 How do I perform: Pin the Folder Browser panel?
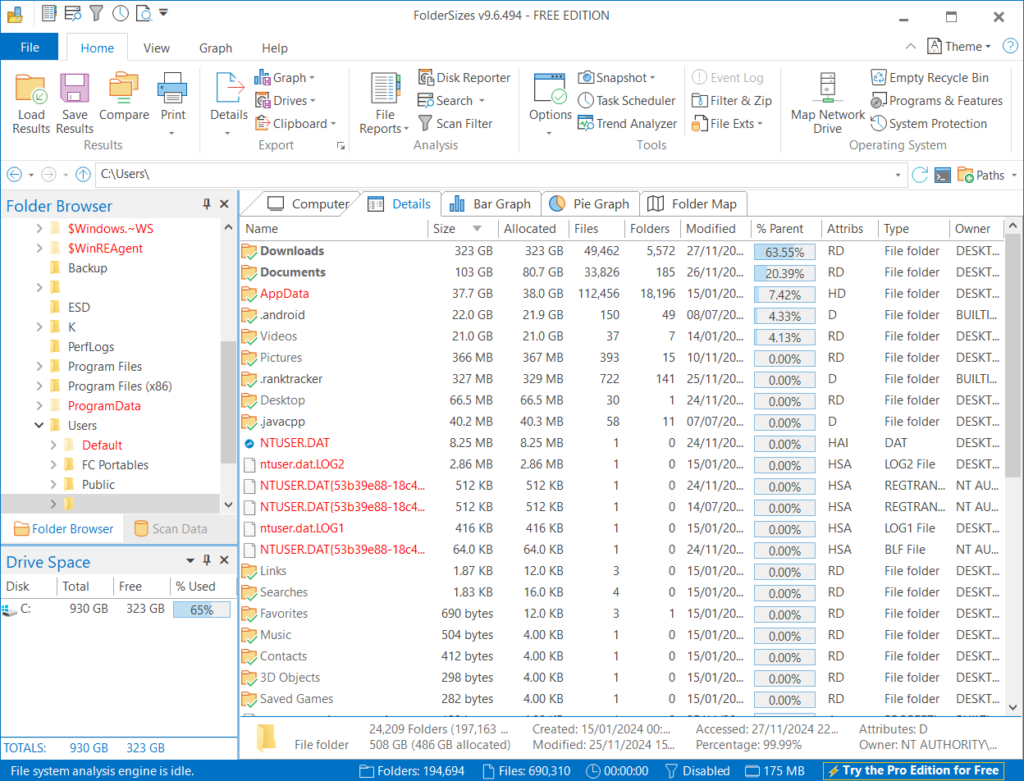[206, 204]
